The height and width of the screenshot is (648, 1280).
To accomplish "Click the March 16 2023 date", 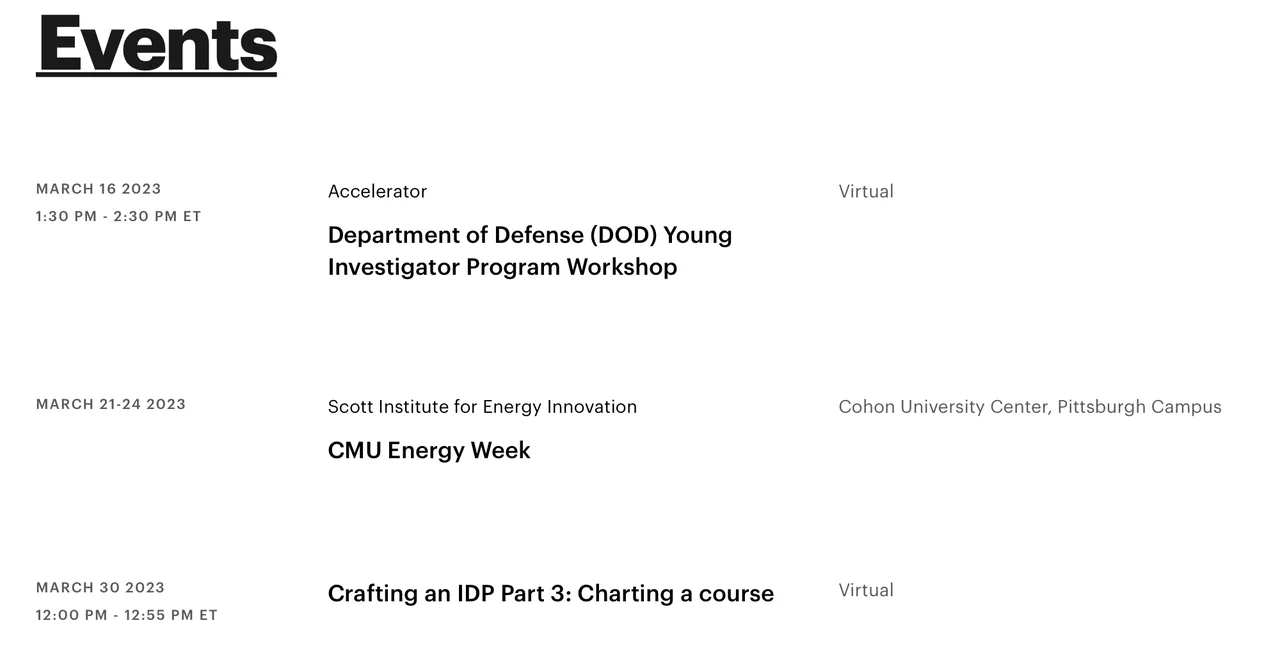I will pyautogui.click(x=98, y=189).
